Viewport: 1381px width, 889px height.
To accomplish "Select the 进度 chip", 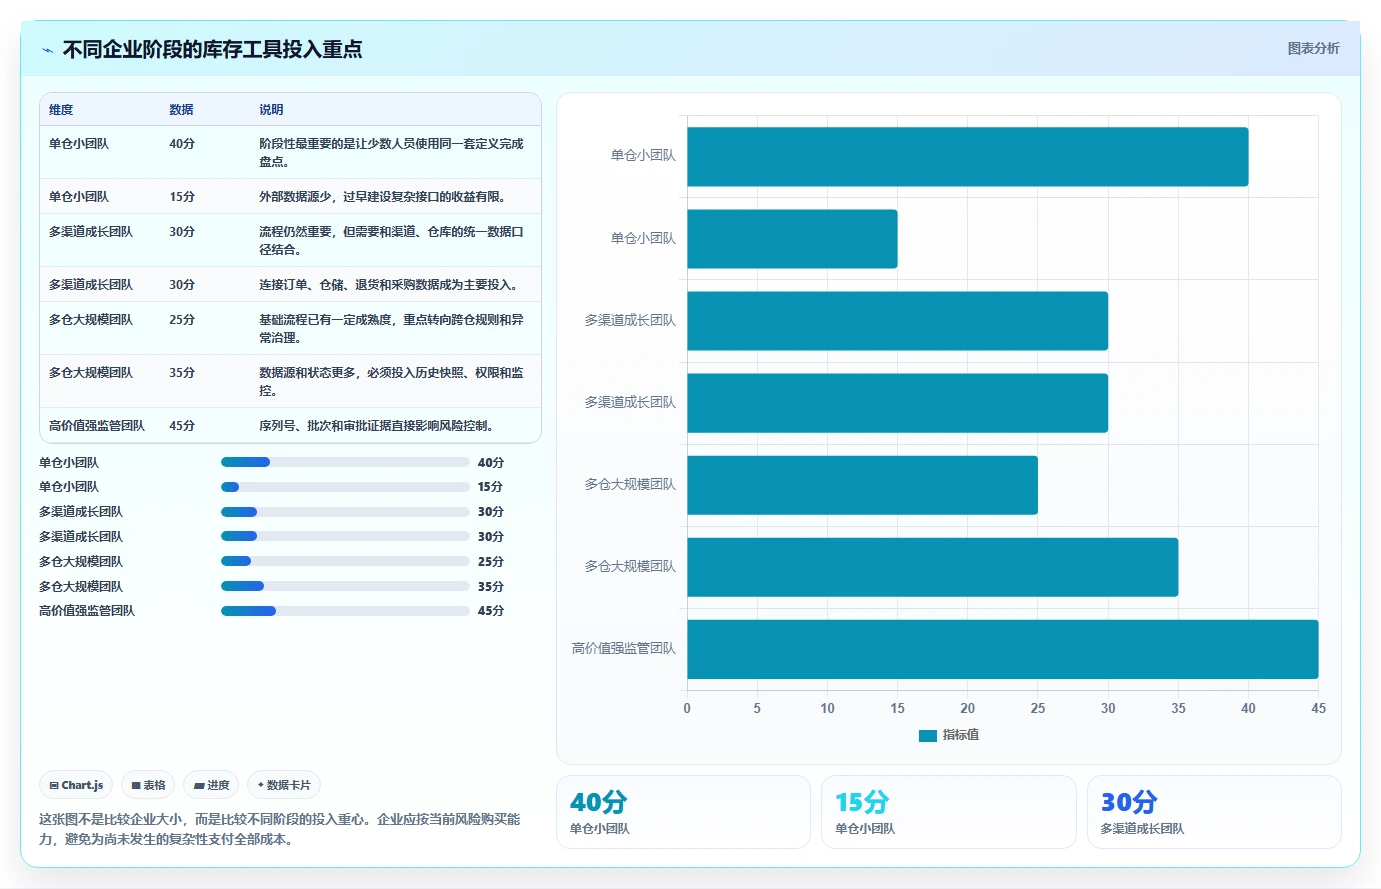I will [211, 785].
